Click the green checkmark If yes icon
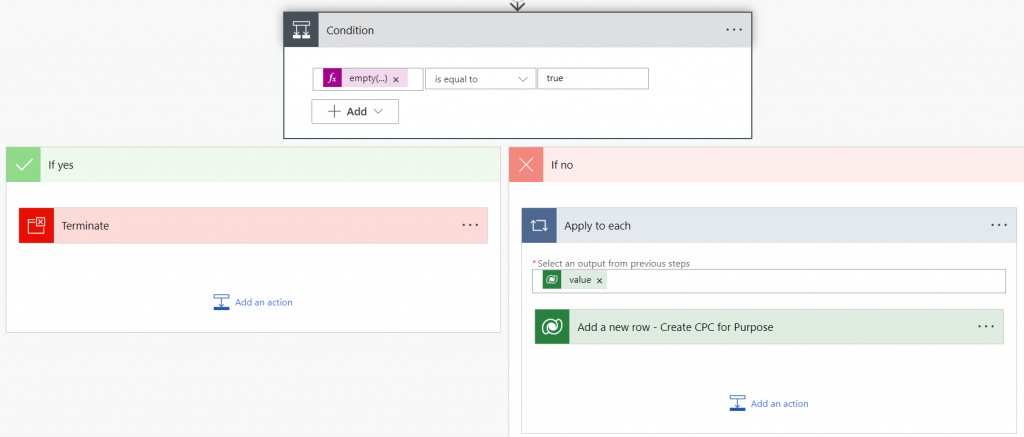1024x437 pixels. (x=24, y=164)
